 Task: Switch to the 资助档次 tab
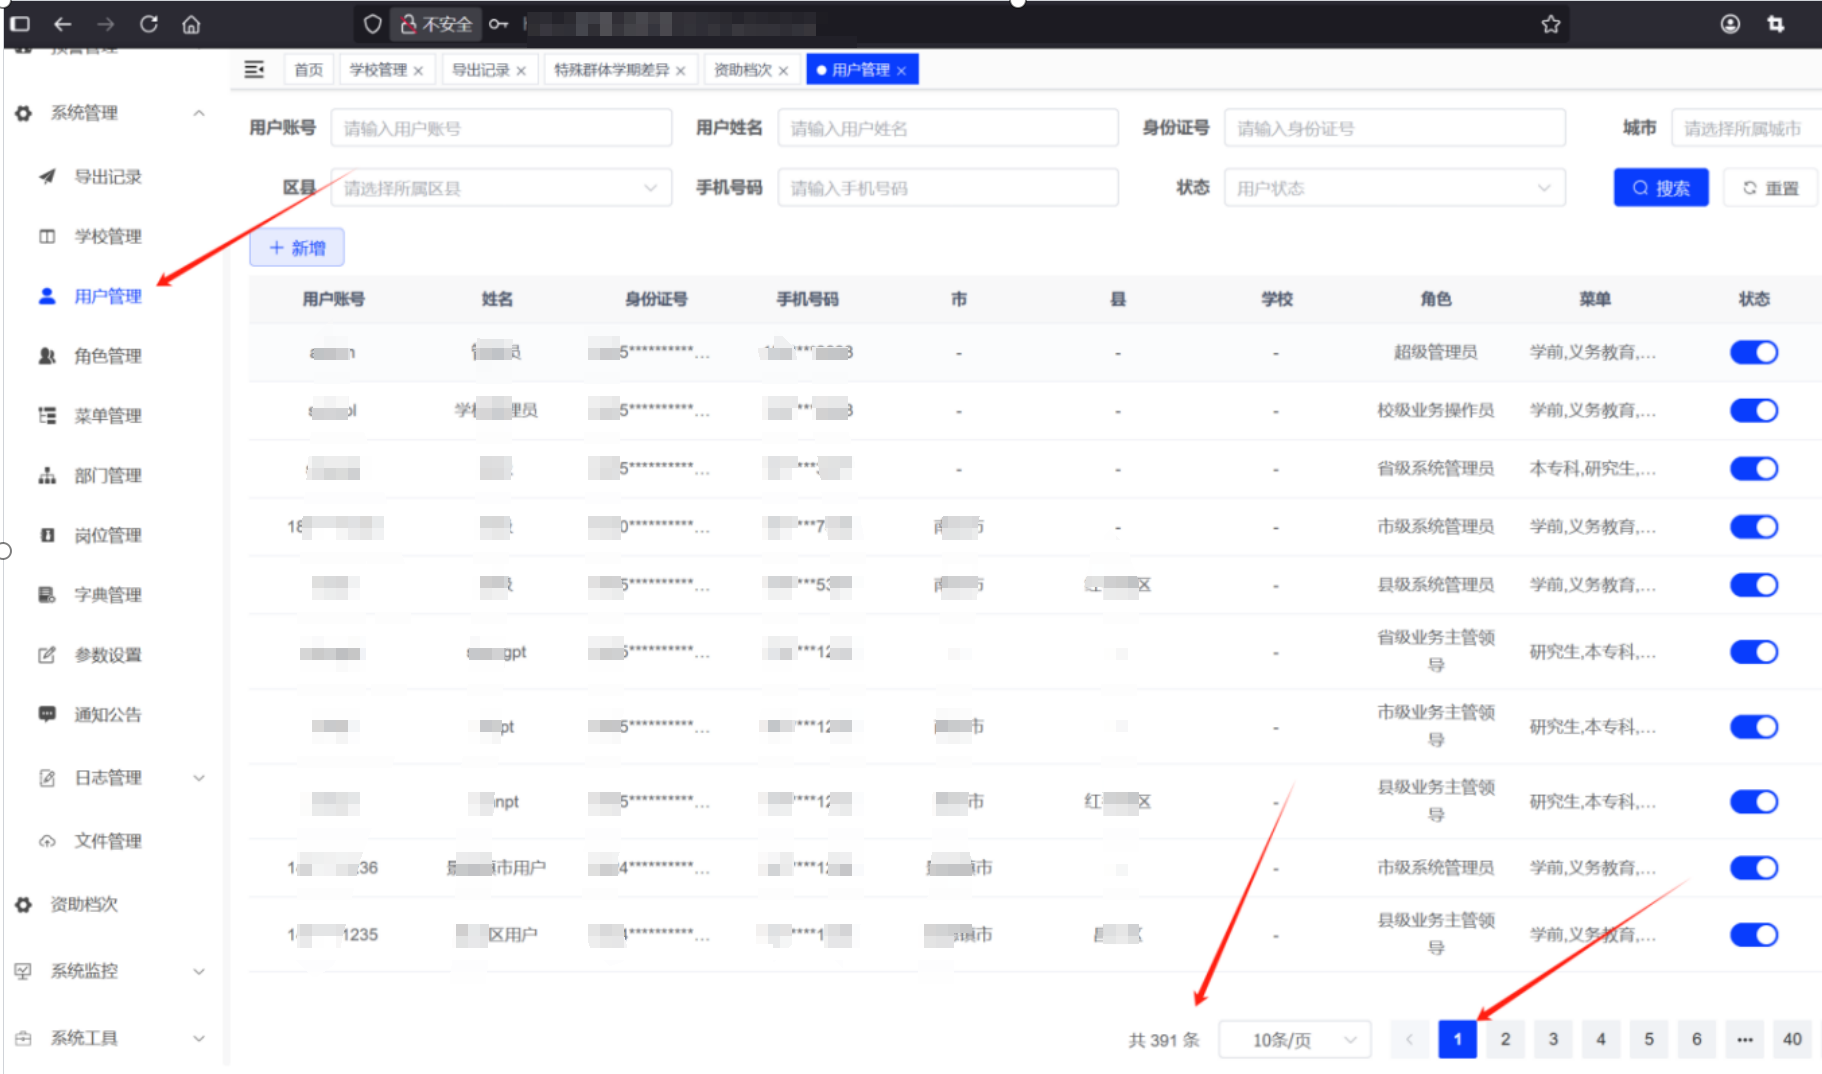coord(751,70)
